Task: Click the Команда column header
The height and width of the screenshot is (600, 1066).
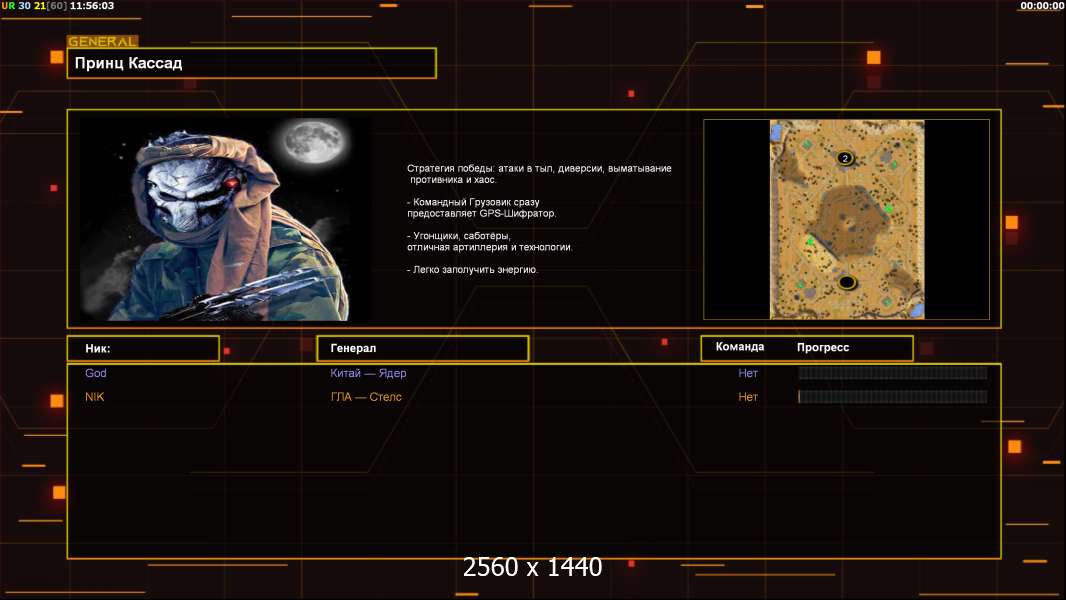Action: click(x=740, y=347)
